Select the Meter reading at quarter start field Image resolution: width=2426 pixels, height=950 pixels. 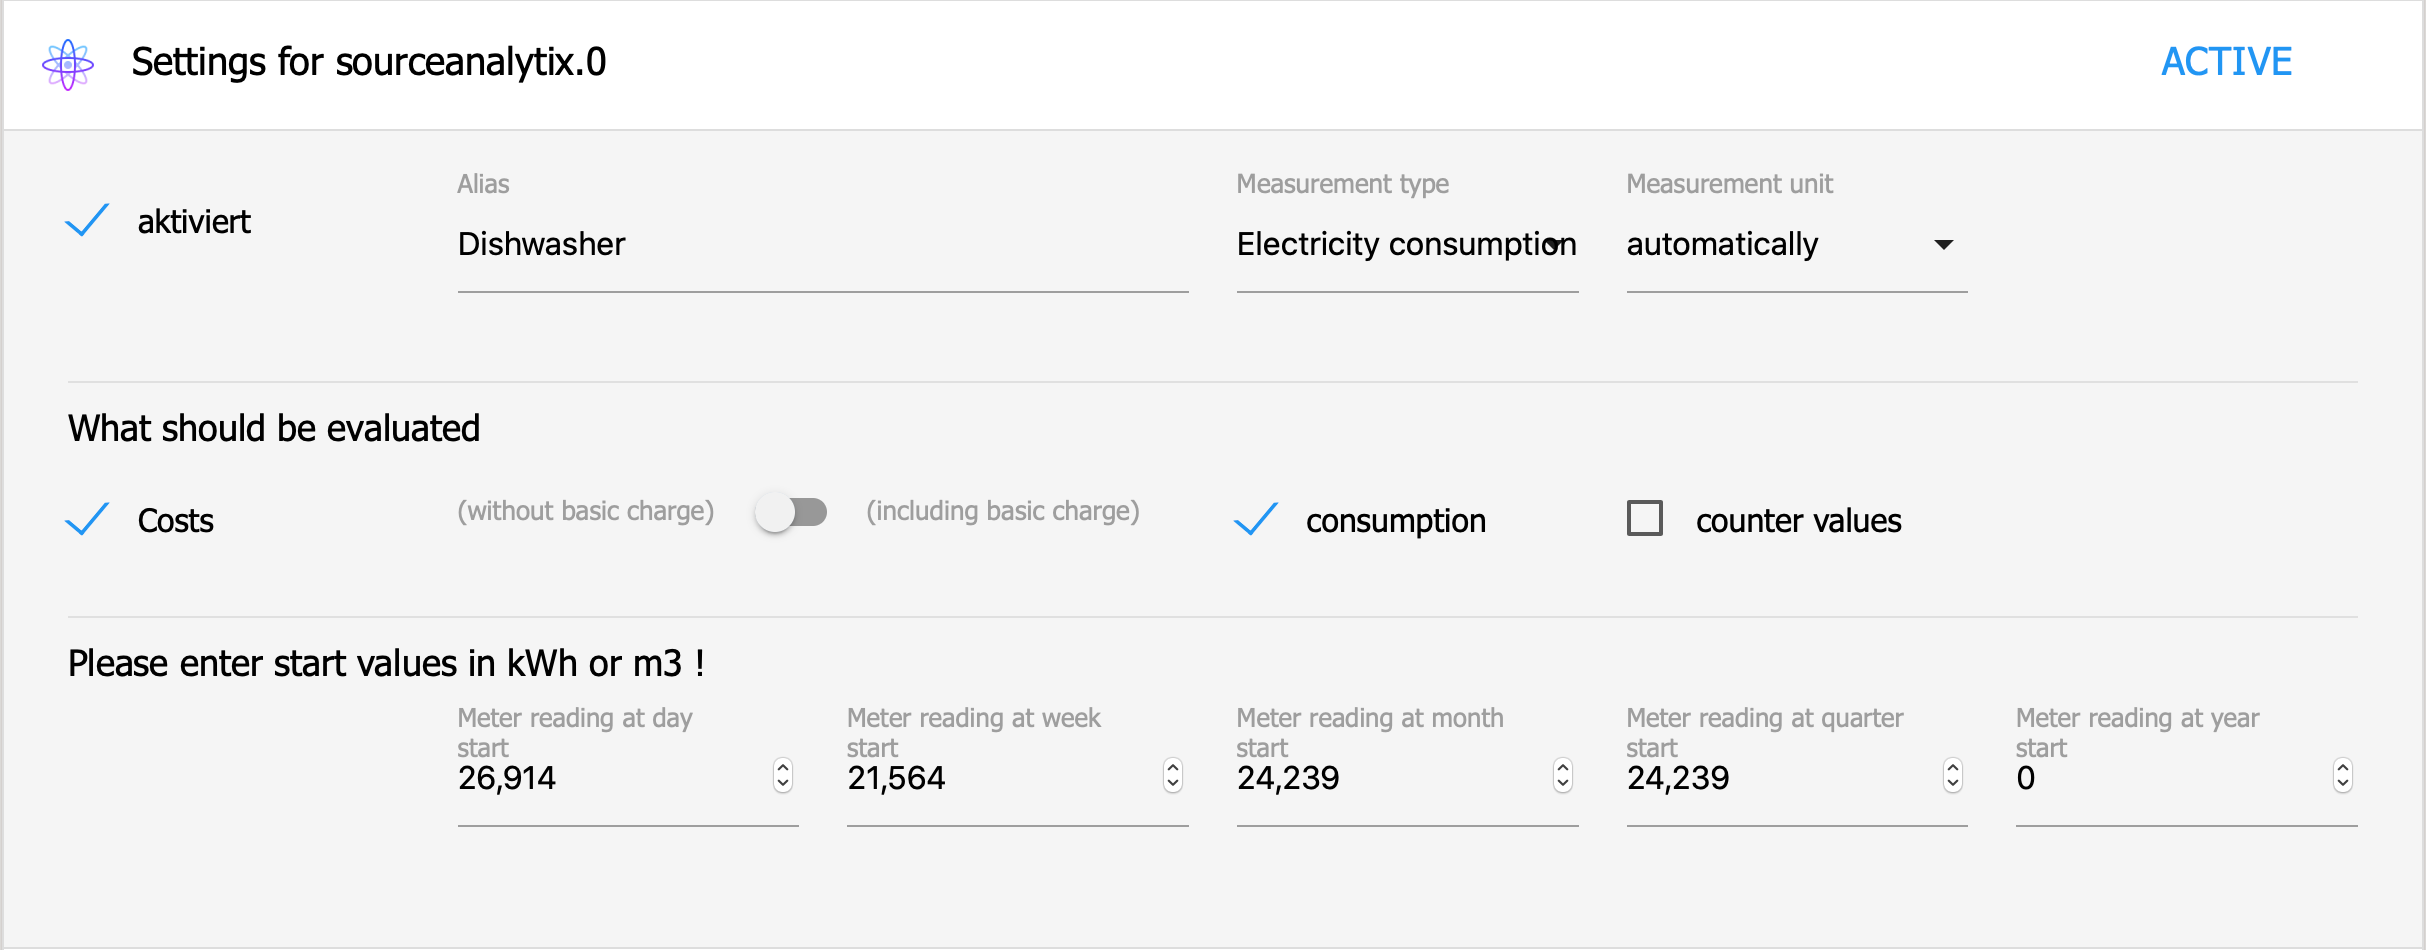pos(1780,778)
